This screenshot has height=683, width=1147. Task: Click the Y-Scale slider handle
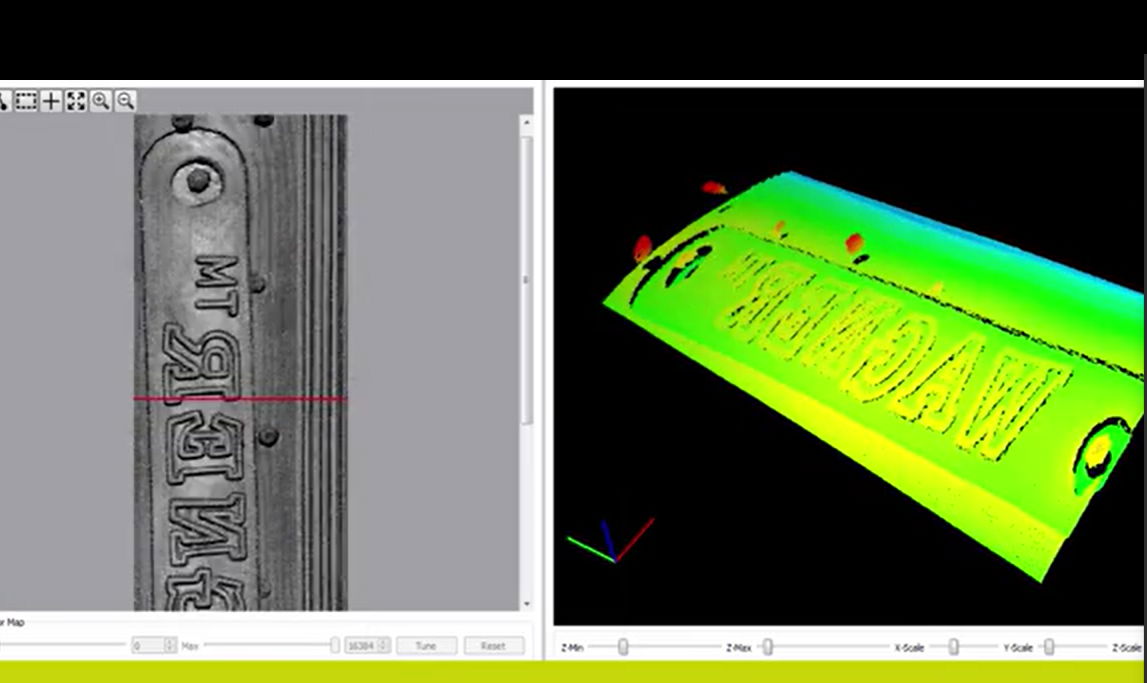1048,647
